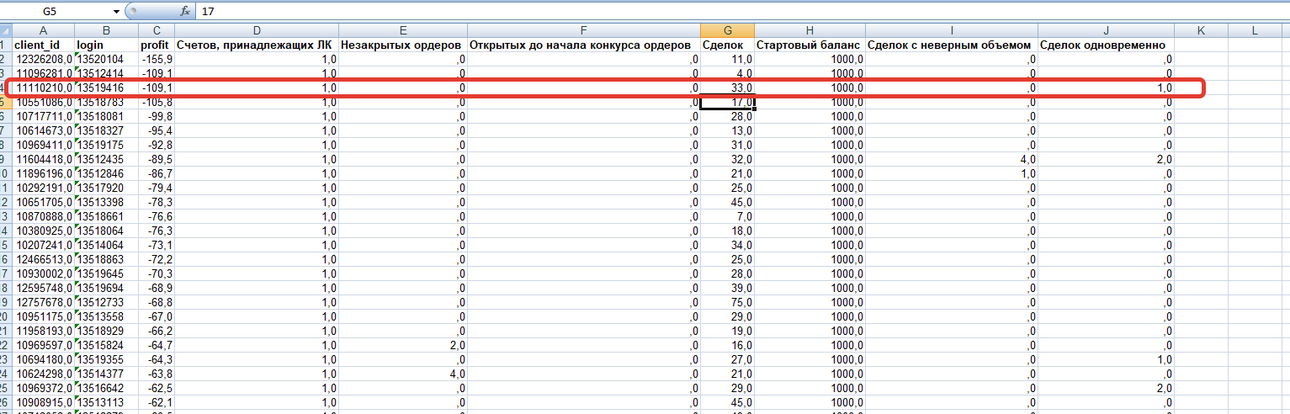Screen dimensions: 1290x414
Task: Select неверным объемом cell 4,0 for login 13512435
Action: [x=951, y=159]
